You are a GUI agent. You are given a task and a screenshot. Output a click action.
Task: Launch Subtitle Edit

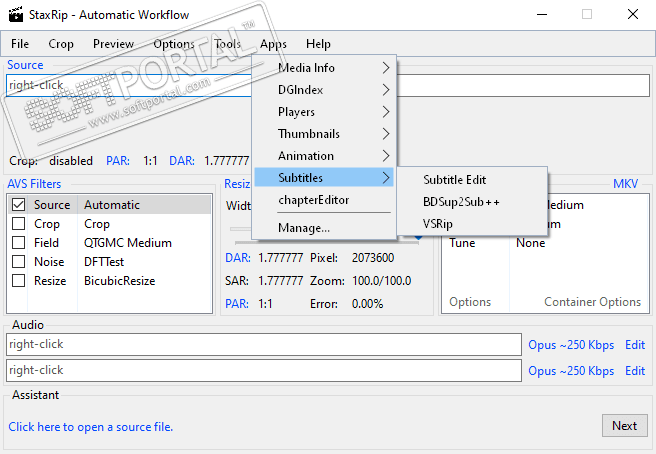tap(472, 180)
